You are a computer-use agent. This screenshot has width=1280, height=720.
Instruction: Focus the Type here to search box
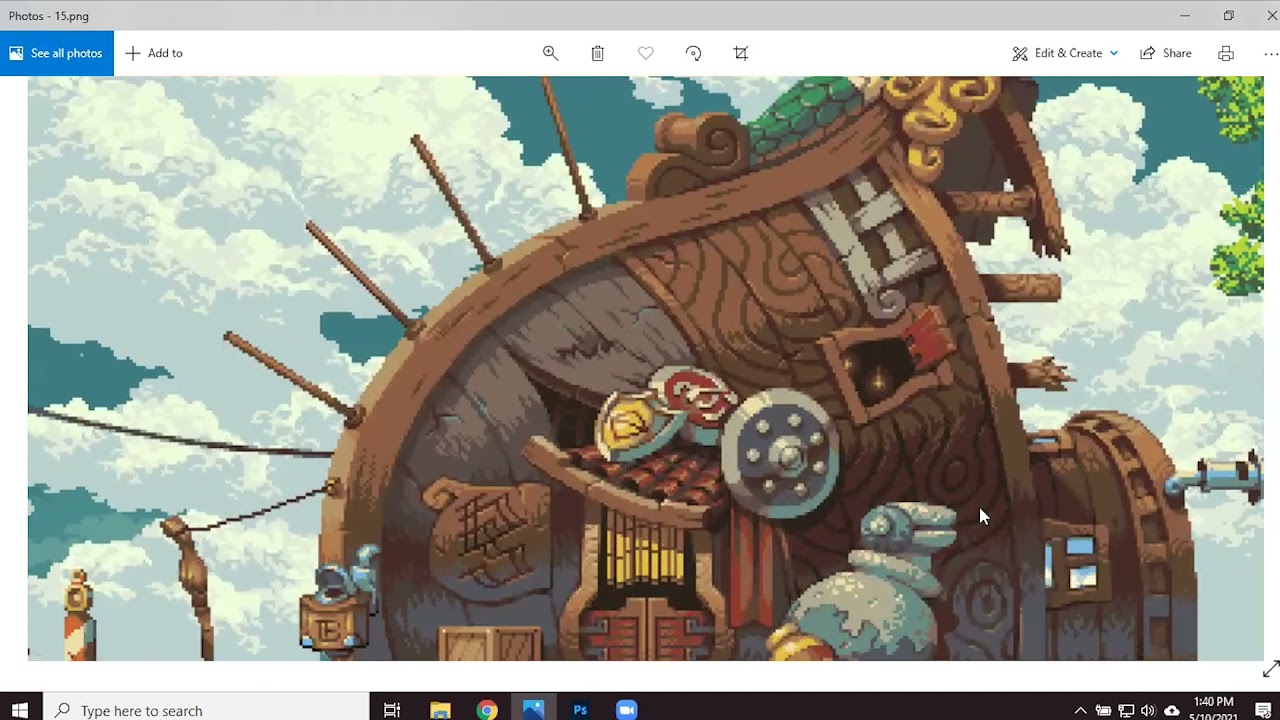[x=207, y=710]
